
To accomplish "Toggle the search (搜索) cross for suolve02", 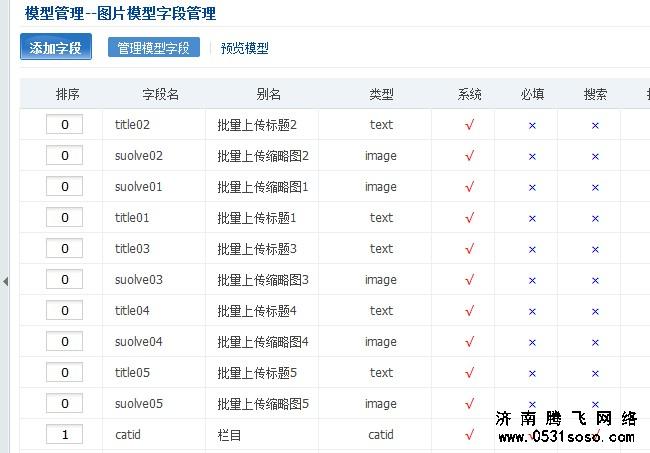I will tap(595, 157).
